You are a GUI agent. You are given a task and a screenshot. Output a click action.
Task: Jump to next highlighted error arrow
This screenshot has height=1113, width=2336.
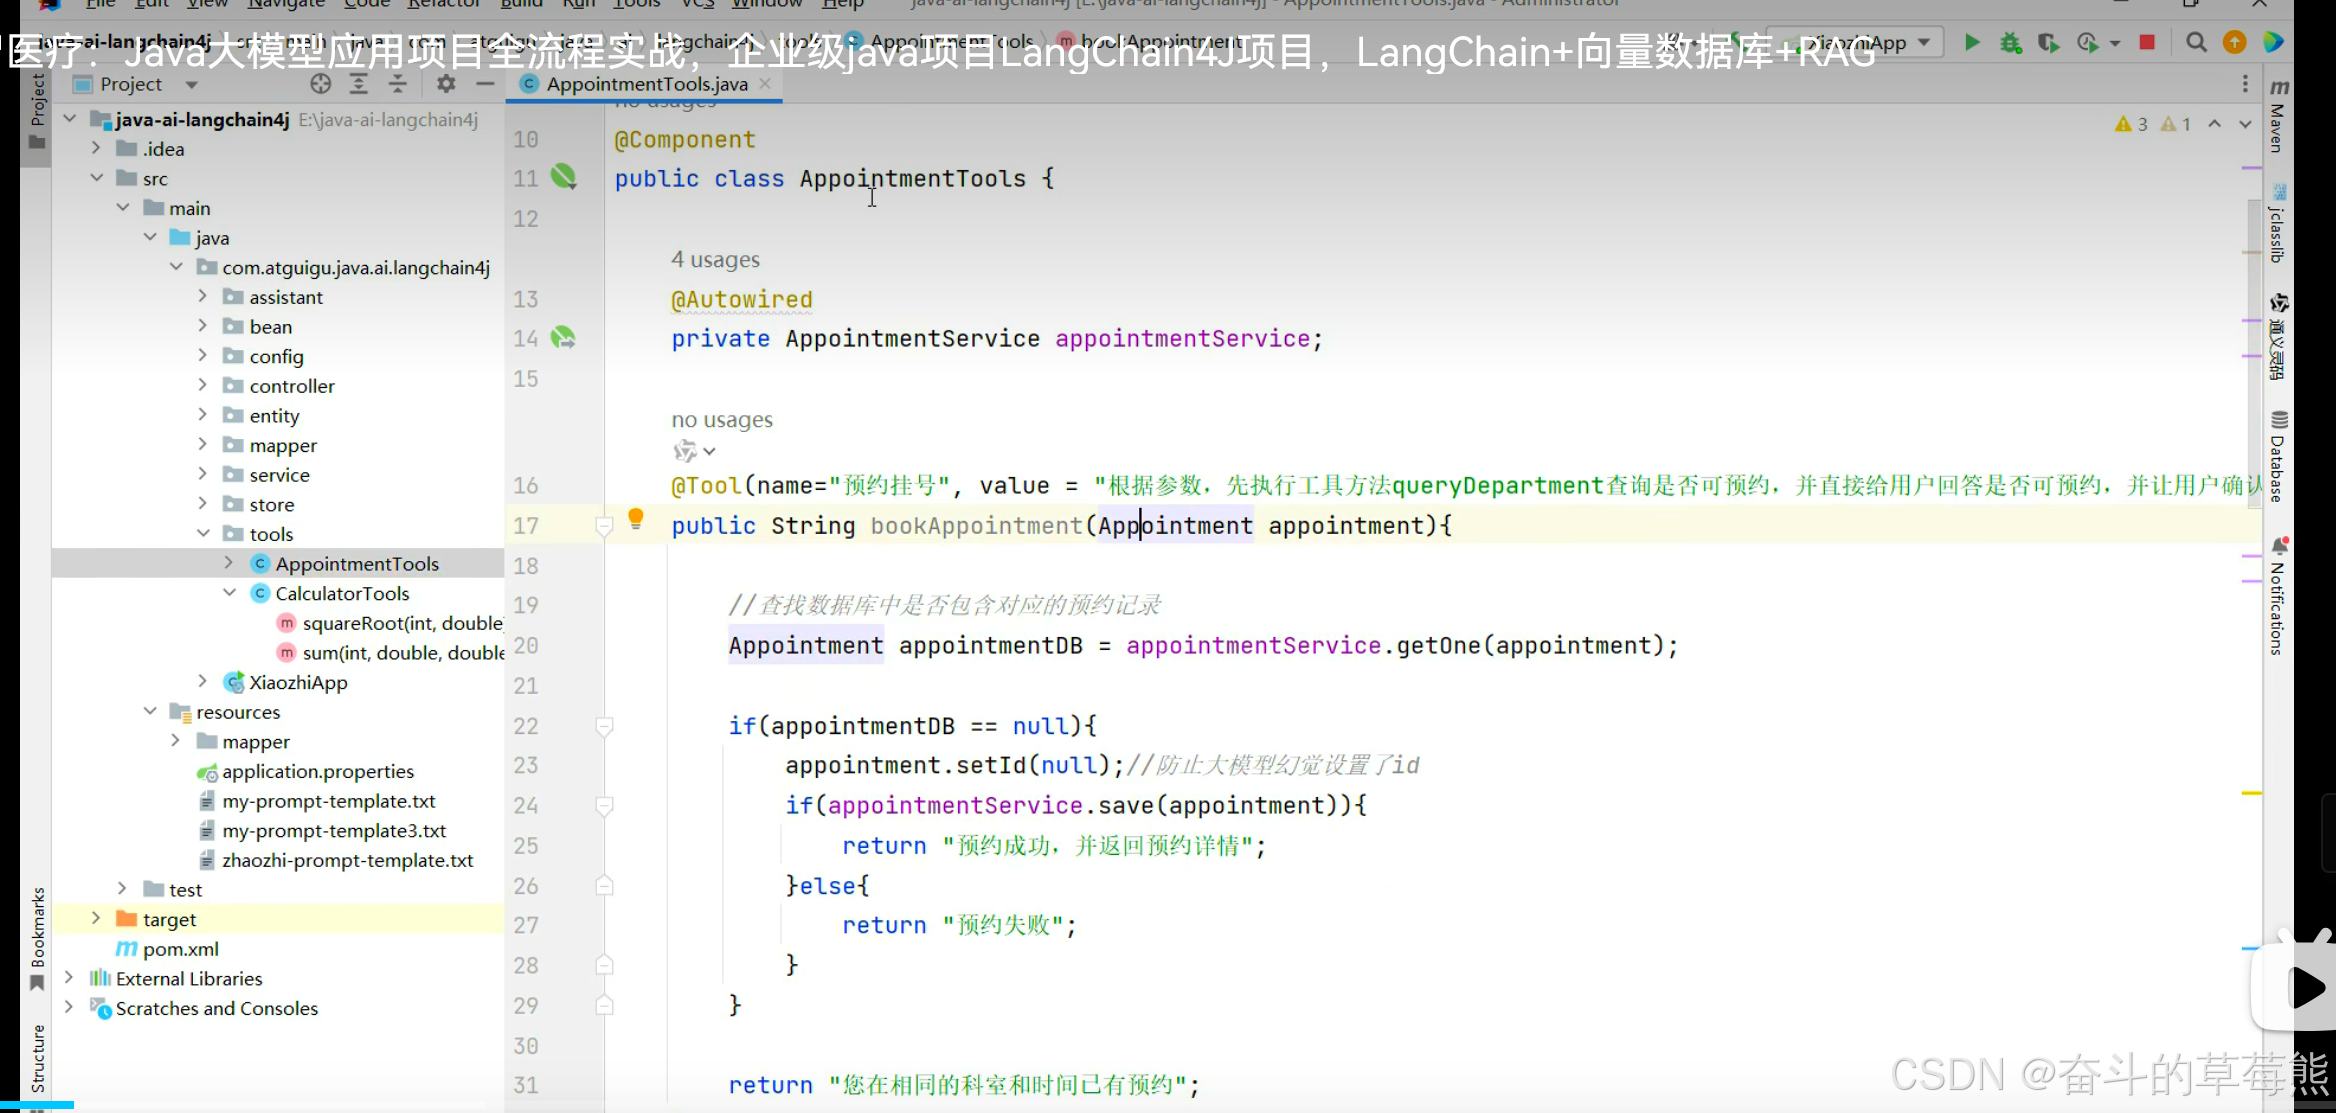pos(2245,124)
